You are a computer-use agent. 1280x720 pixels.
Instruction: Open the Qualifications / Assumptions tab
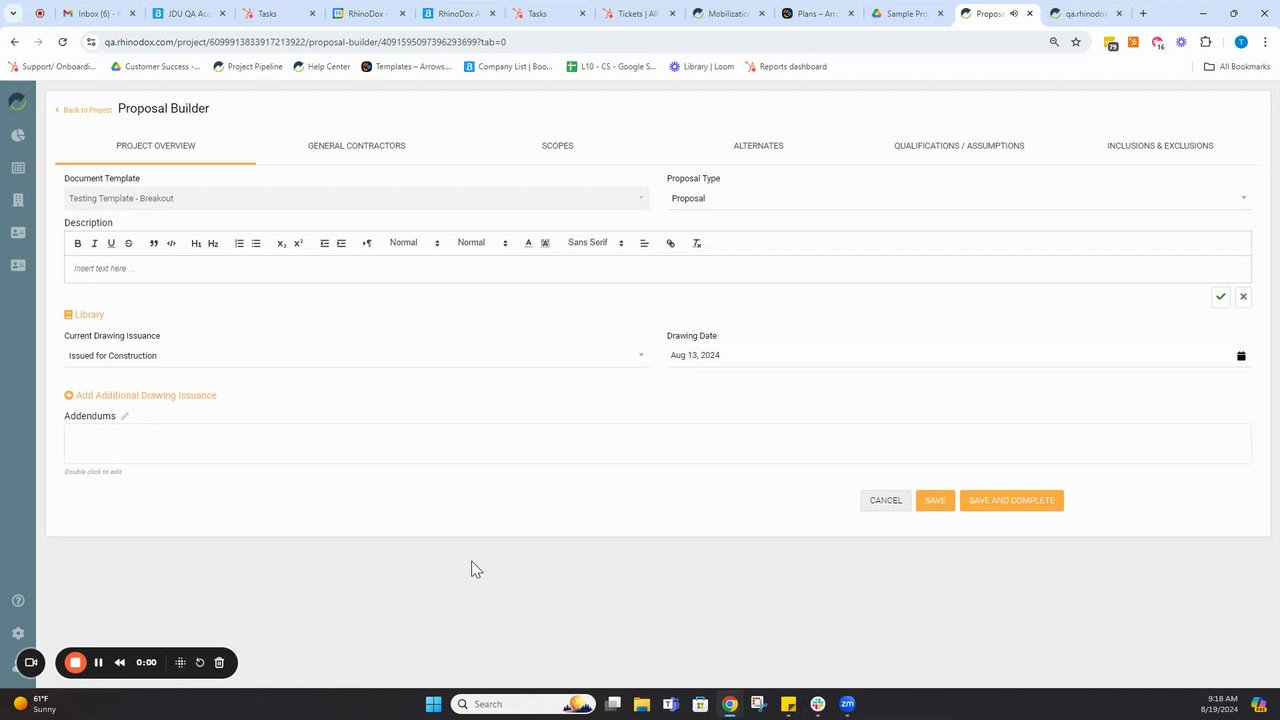(x=959, y=146)
